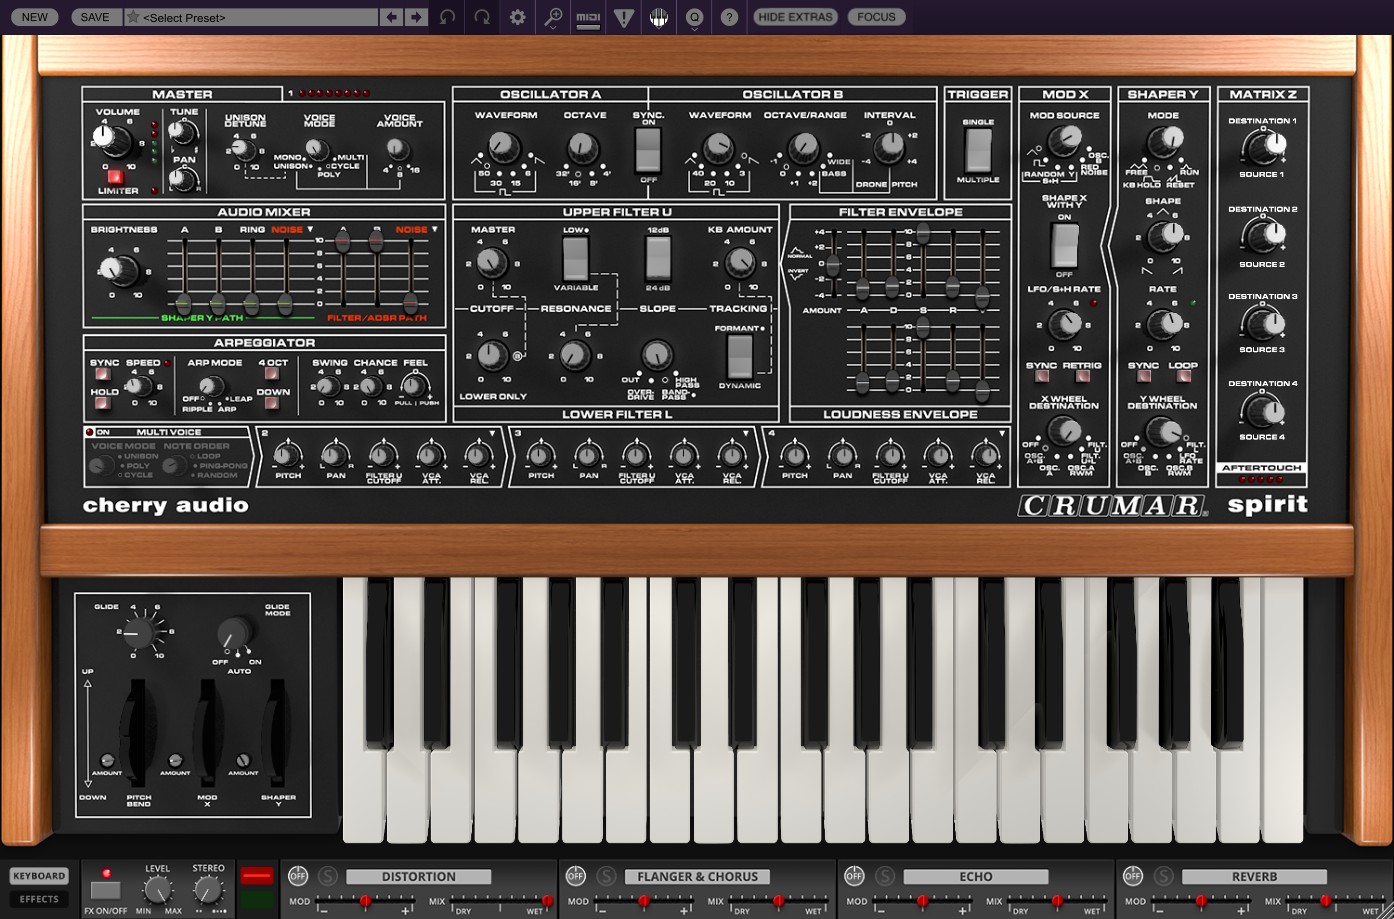
Task: Click the Shaper Y Mode knob
Action: (1164, 141)
